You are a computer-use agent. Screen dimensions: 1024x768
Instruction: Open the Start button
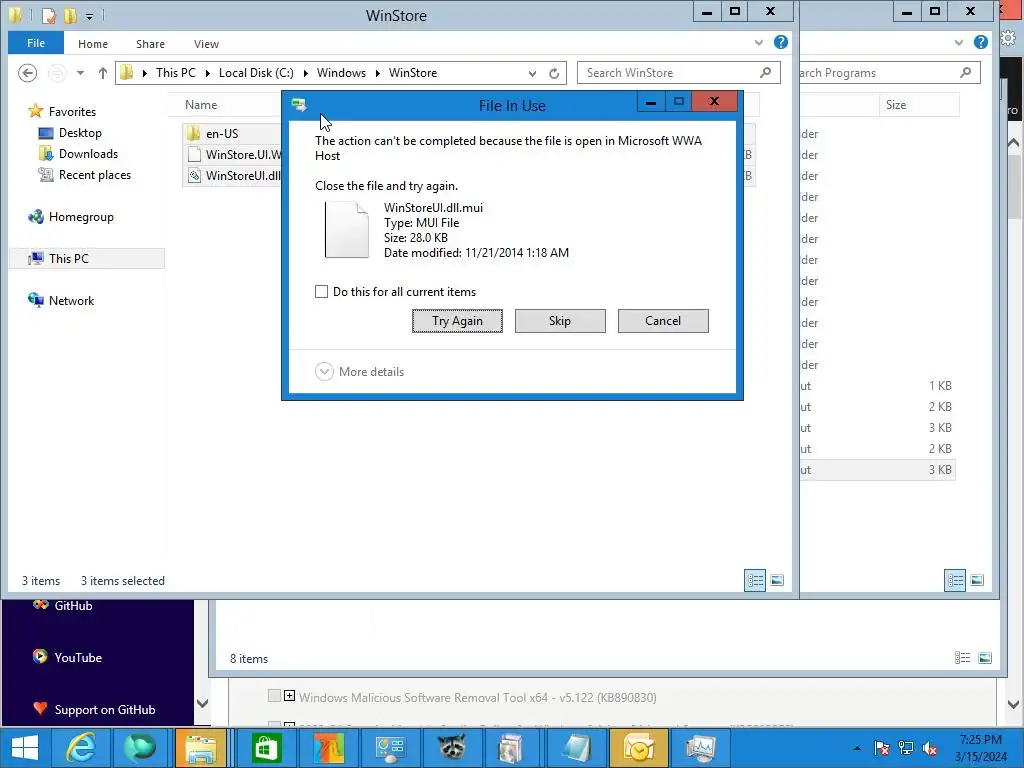point(25,748)
